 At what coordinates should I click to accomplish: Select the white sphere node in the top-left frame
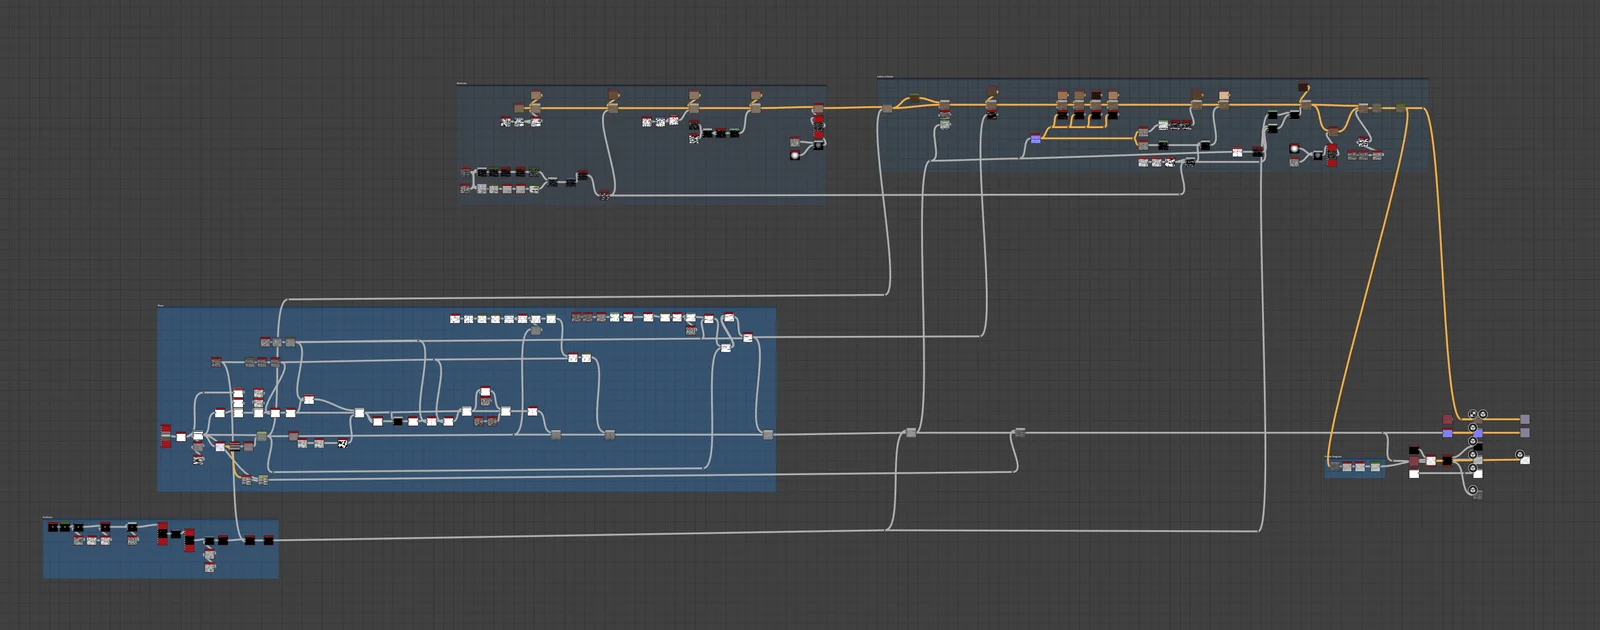795,154
